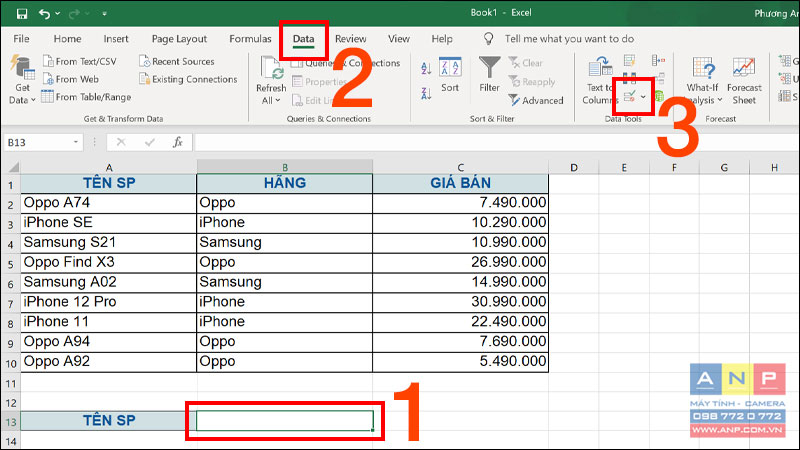The width and height of the screenshot is (800, 450).
Task: Open the Sort dialog
Action: (450, 75)
